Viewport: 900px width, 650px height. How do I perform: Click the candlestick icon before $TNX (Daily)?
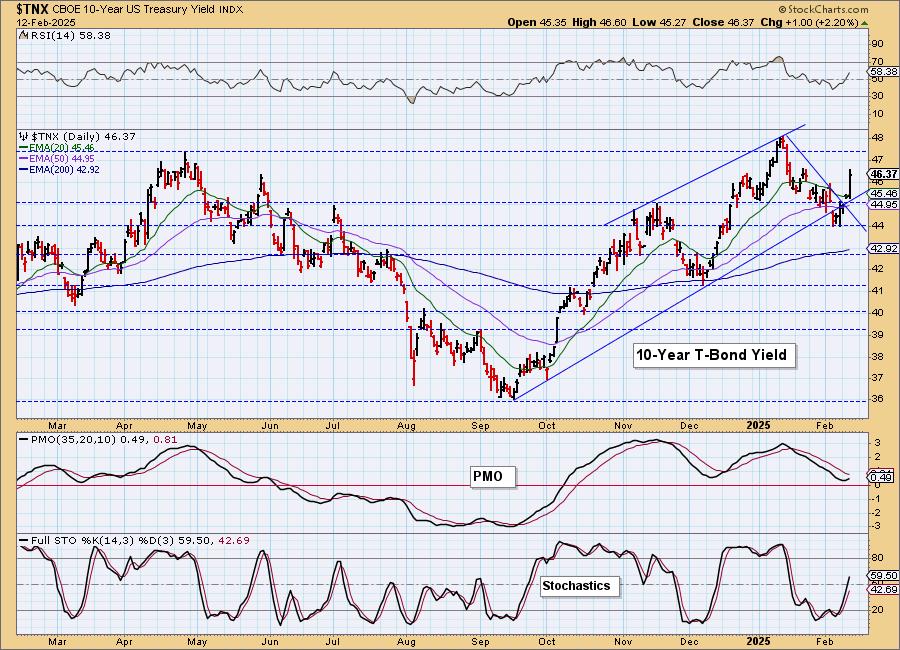[x=24, y=137]
